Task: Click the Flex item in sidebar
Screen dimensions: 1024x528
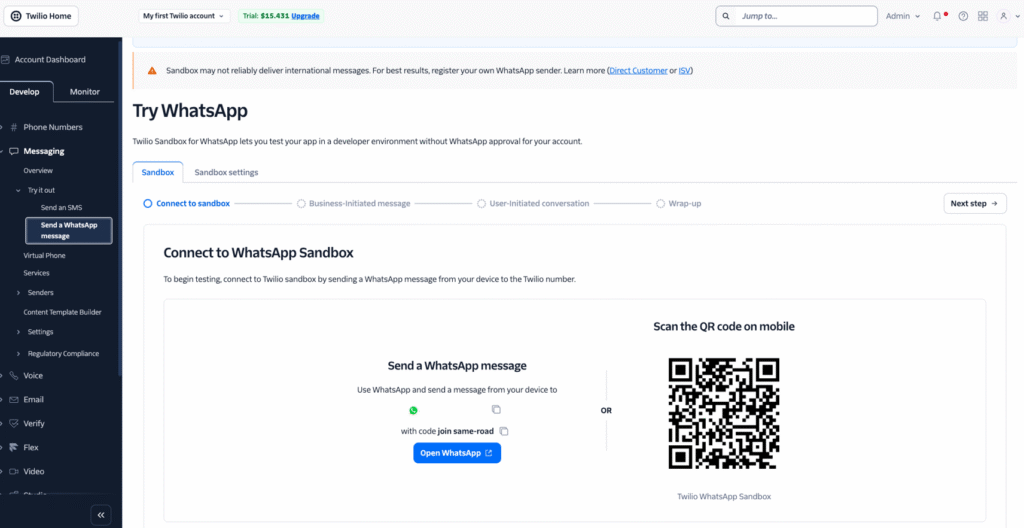Action: point(31,448)
